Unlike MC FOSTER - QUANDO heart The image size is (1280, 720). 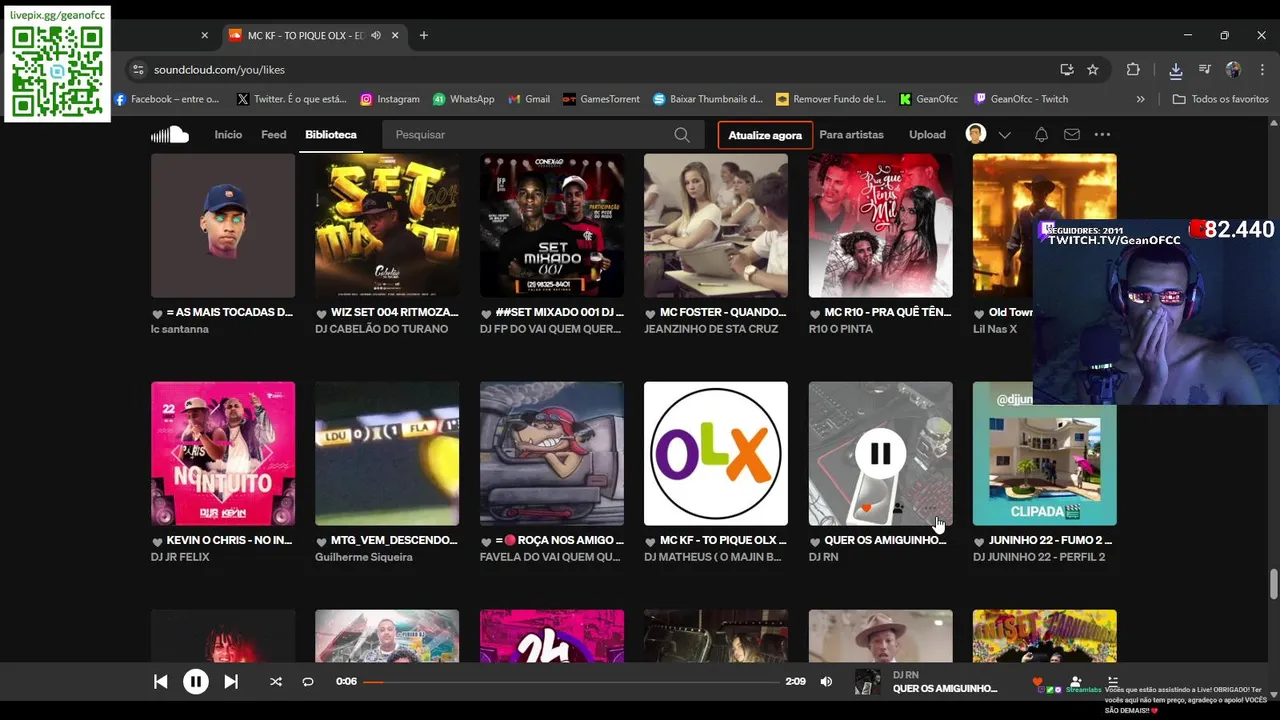click(x=650, y=313)
